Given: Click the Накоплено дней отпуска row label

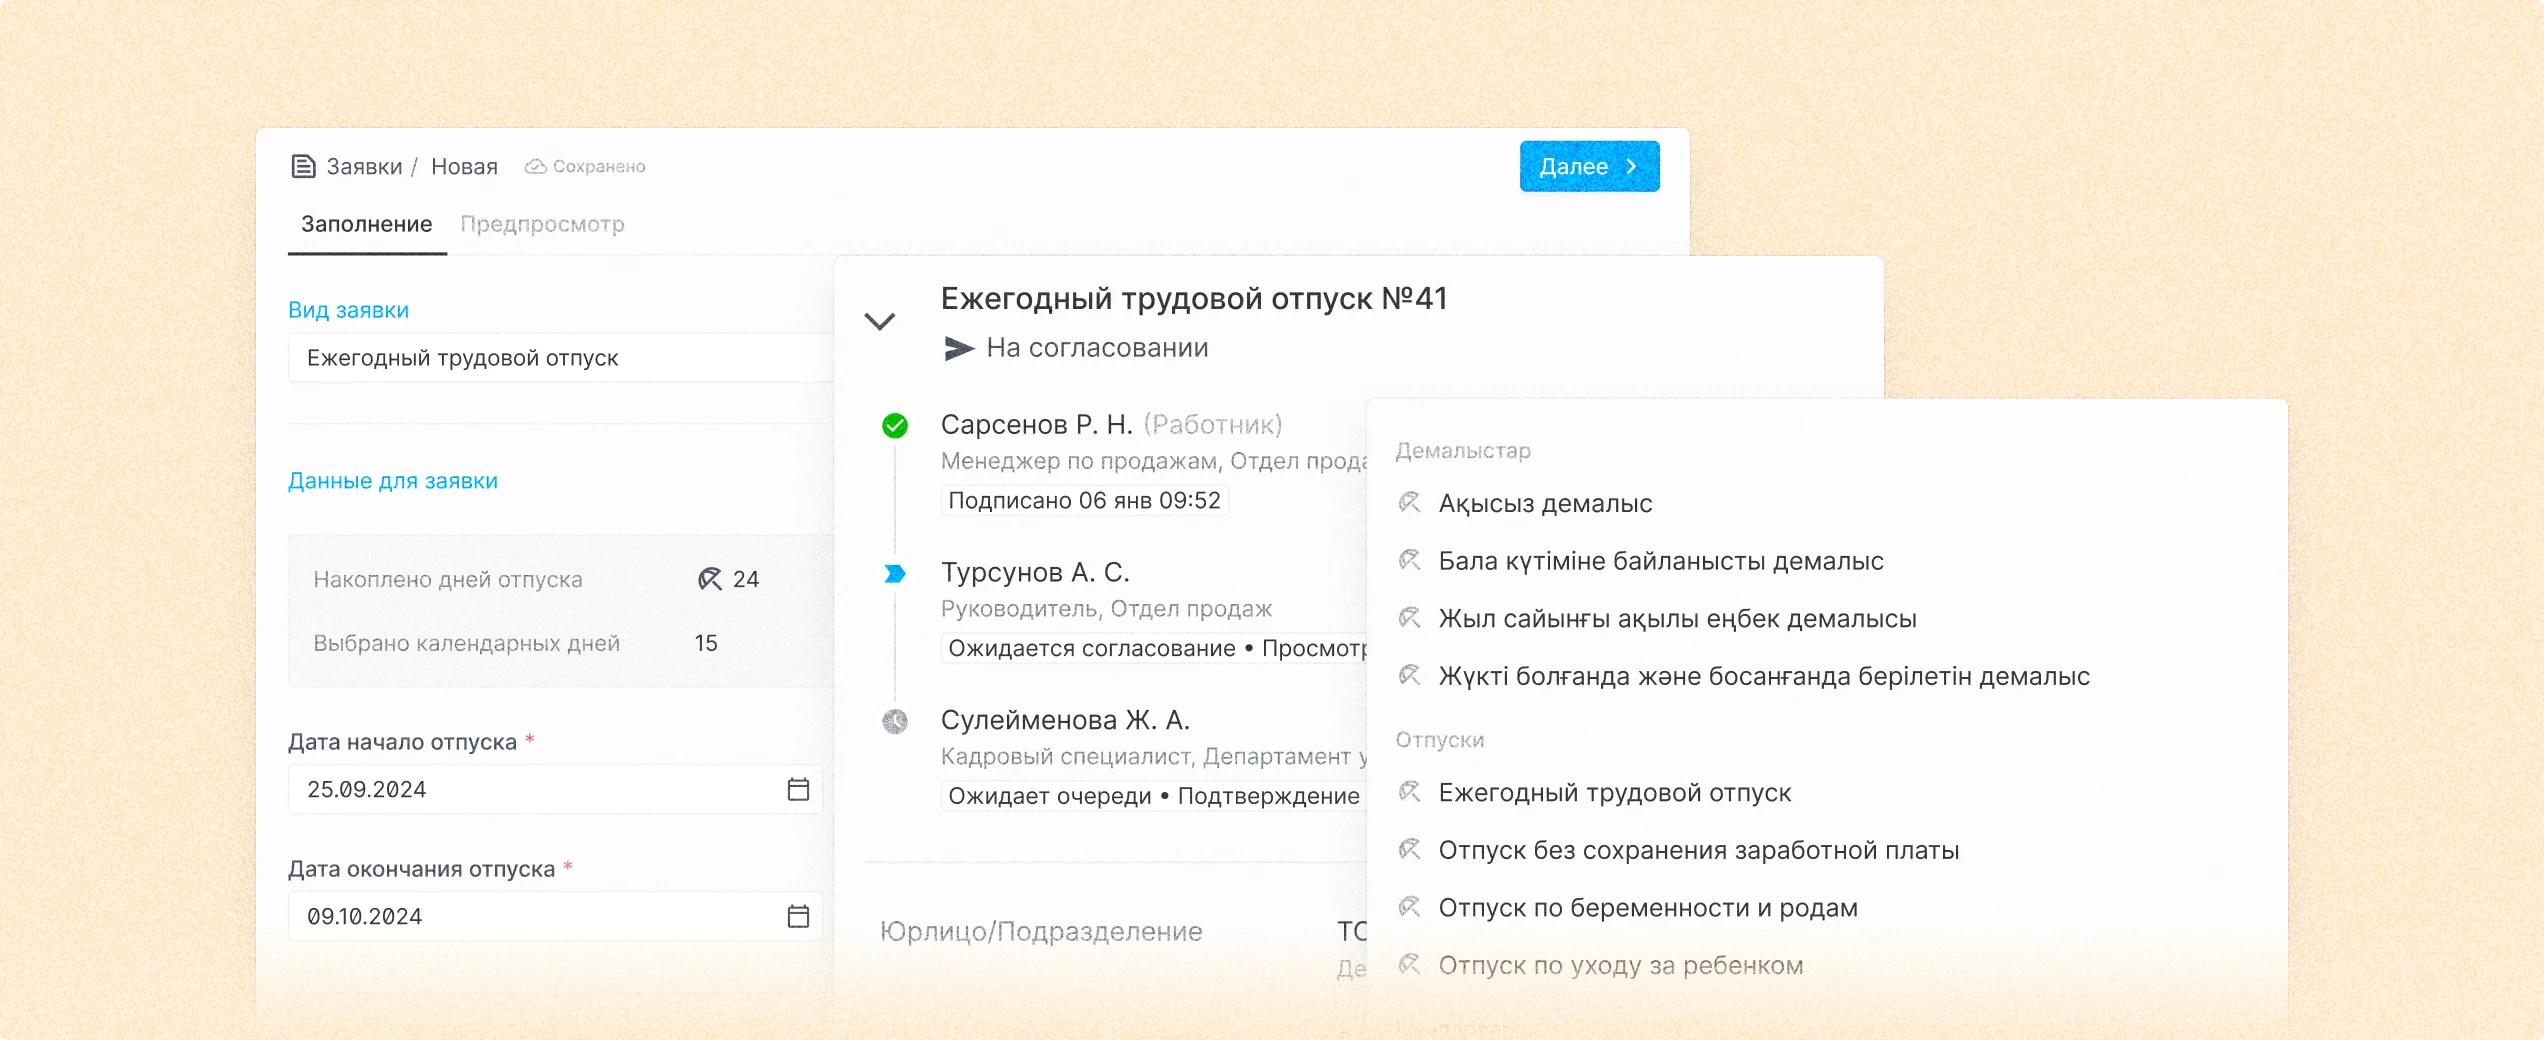Looking at the screenshot, I should tap(448, 579).
